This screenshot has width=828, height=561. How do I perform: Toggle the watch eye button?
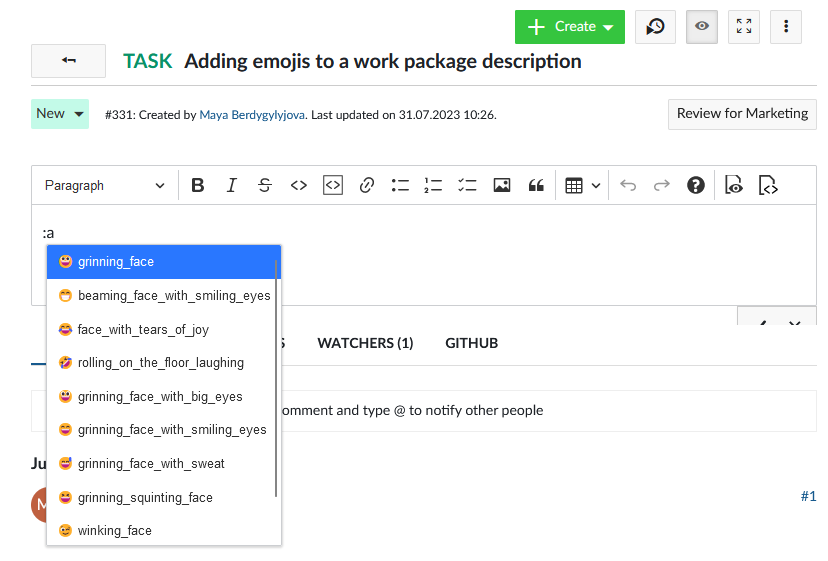[702, 27]
